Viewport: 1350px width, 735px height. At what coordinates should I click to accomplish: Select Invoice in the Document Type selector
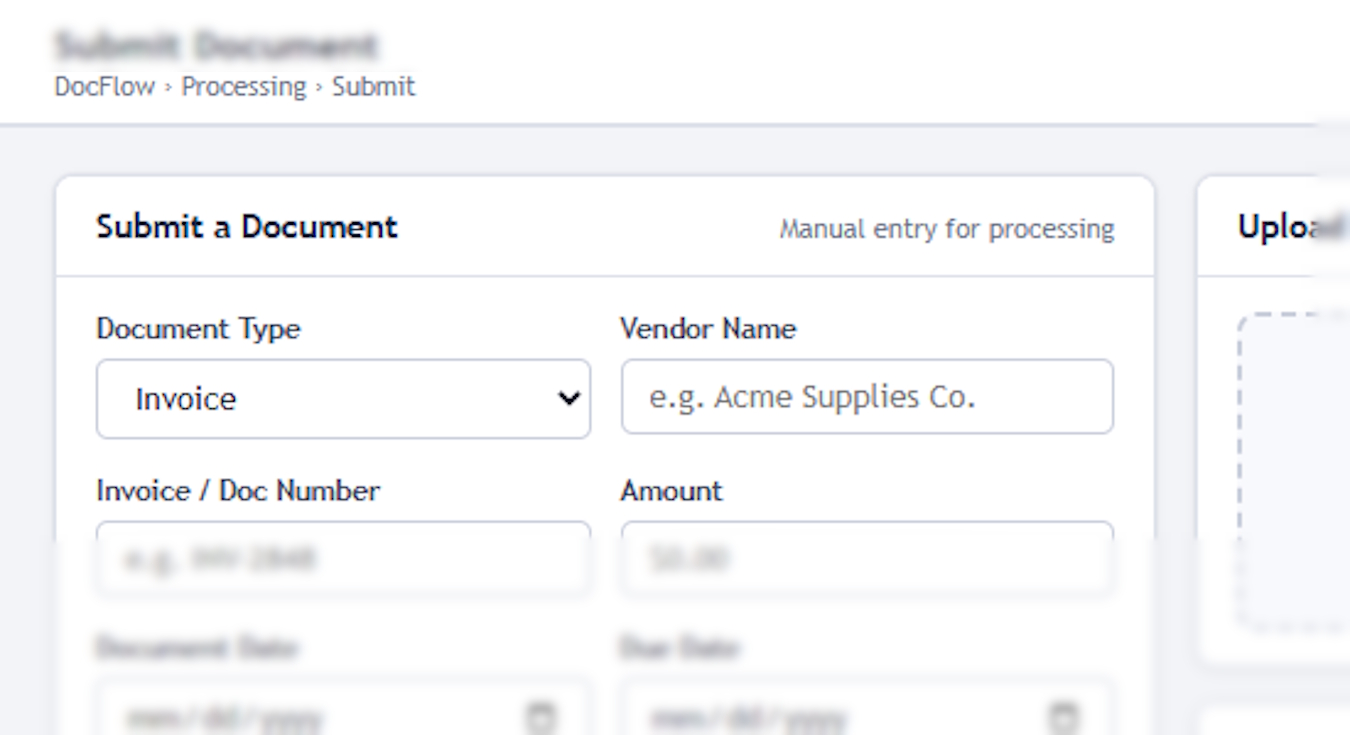[344, 398]
